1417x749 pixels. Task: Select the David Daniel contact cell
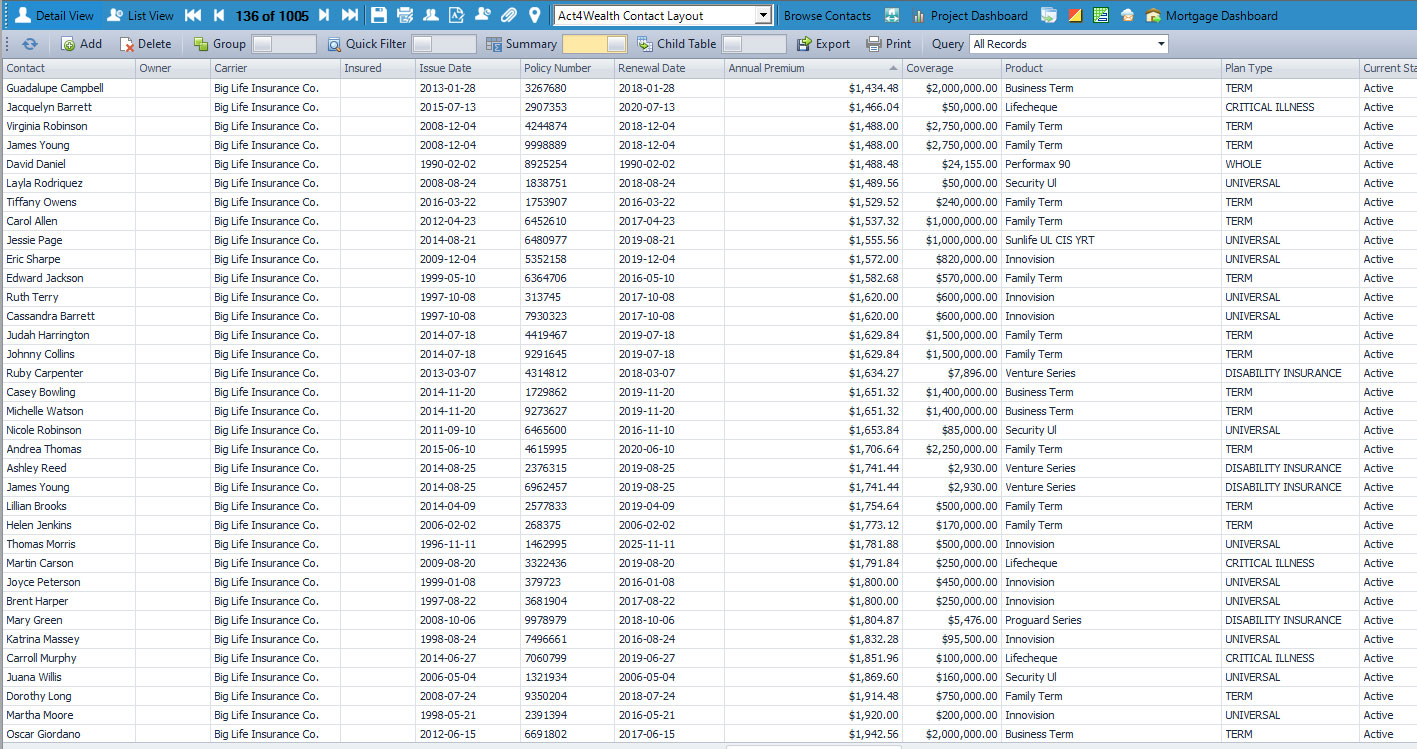[69, 164]
